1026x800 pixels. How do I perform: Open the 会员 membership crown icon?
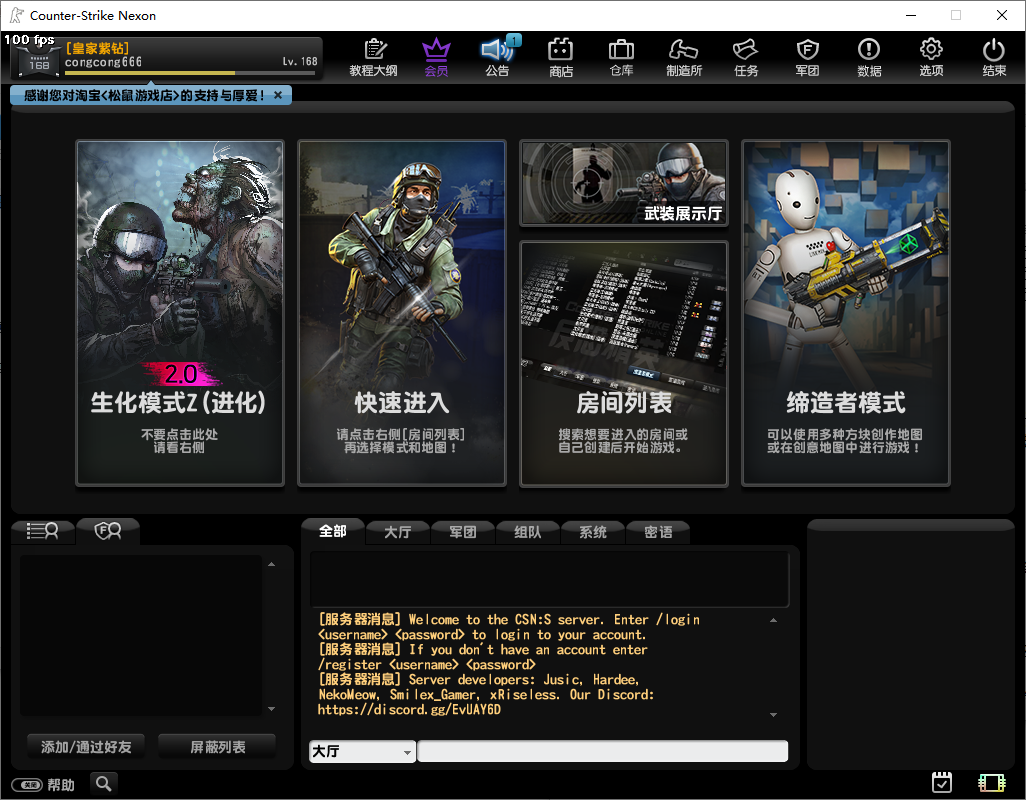tap(436, 57)
